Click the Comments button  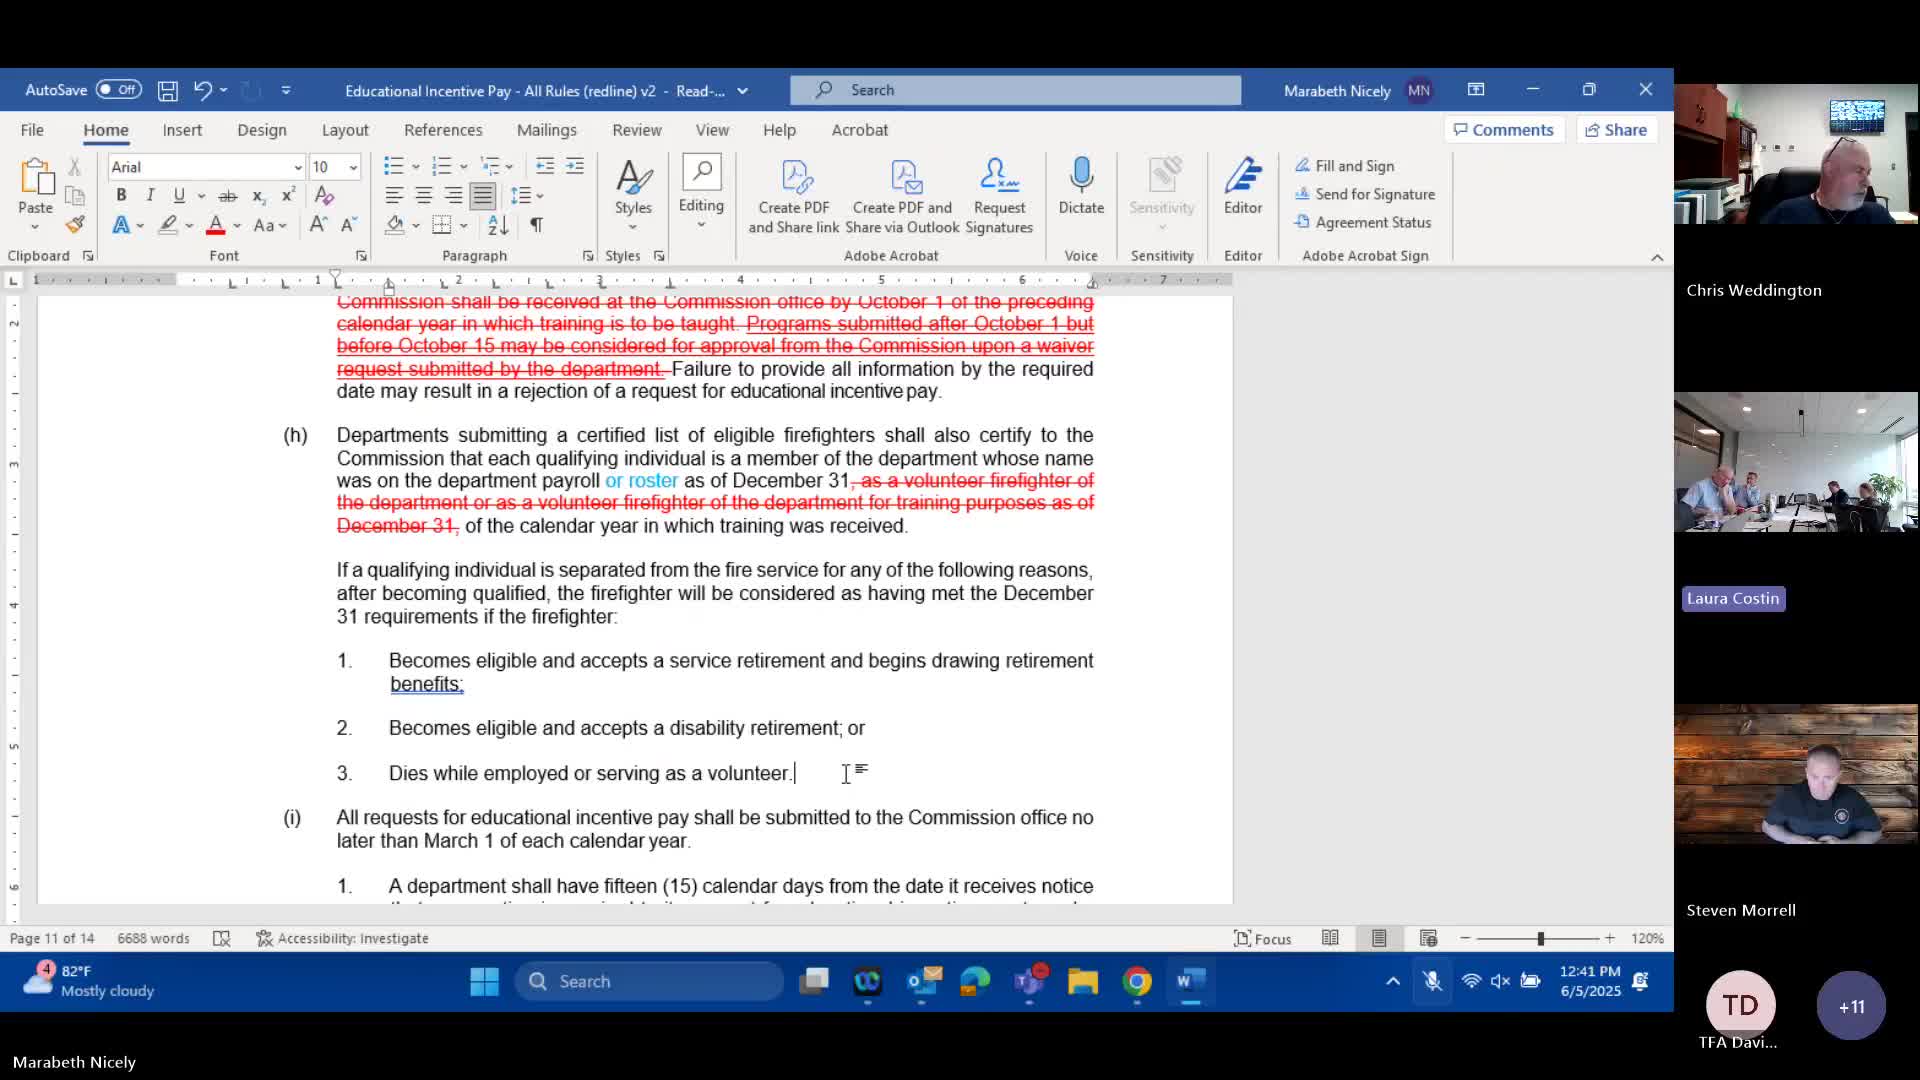pyautogui.click(x=1503, y=130)
